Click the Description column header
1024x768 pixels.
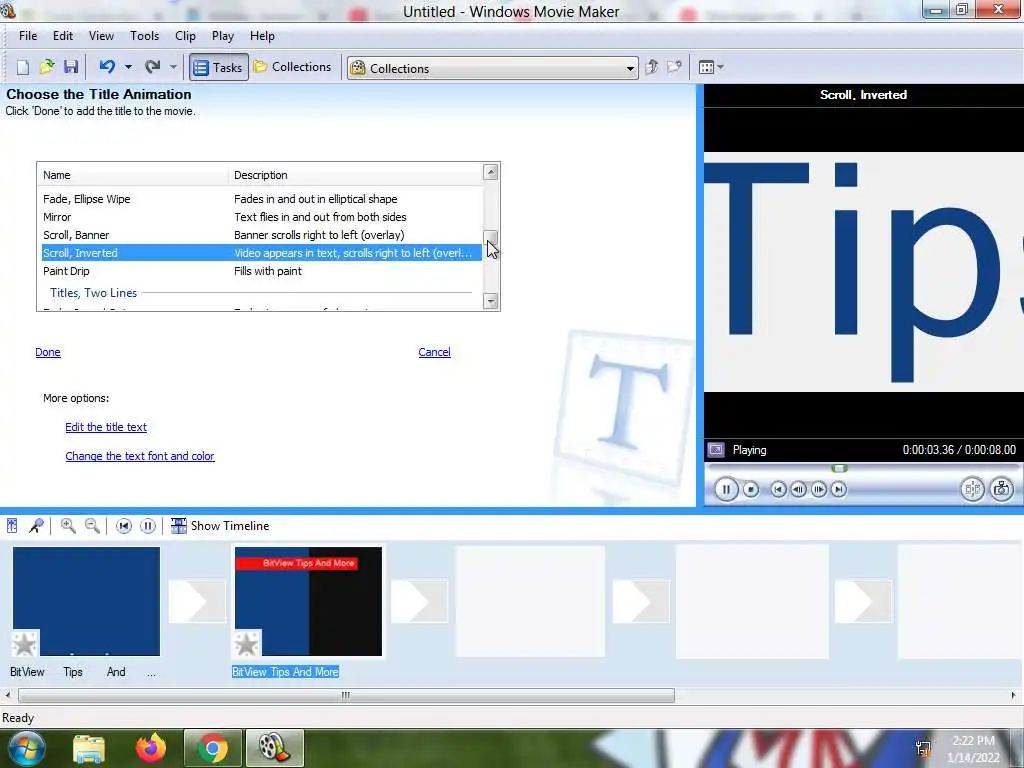[x=355, y=175]
